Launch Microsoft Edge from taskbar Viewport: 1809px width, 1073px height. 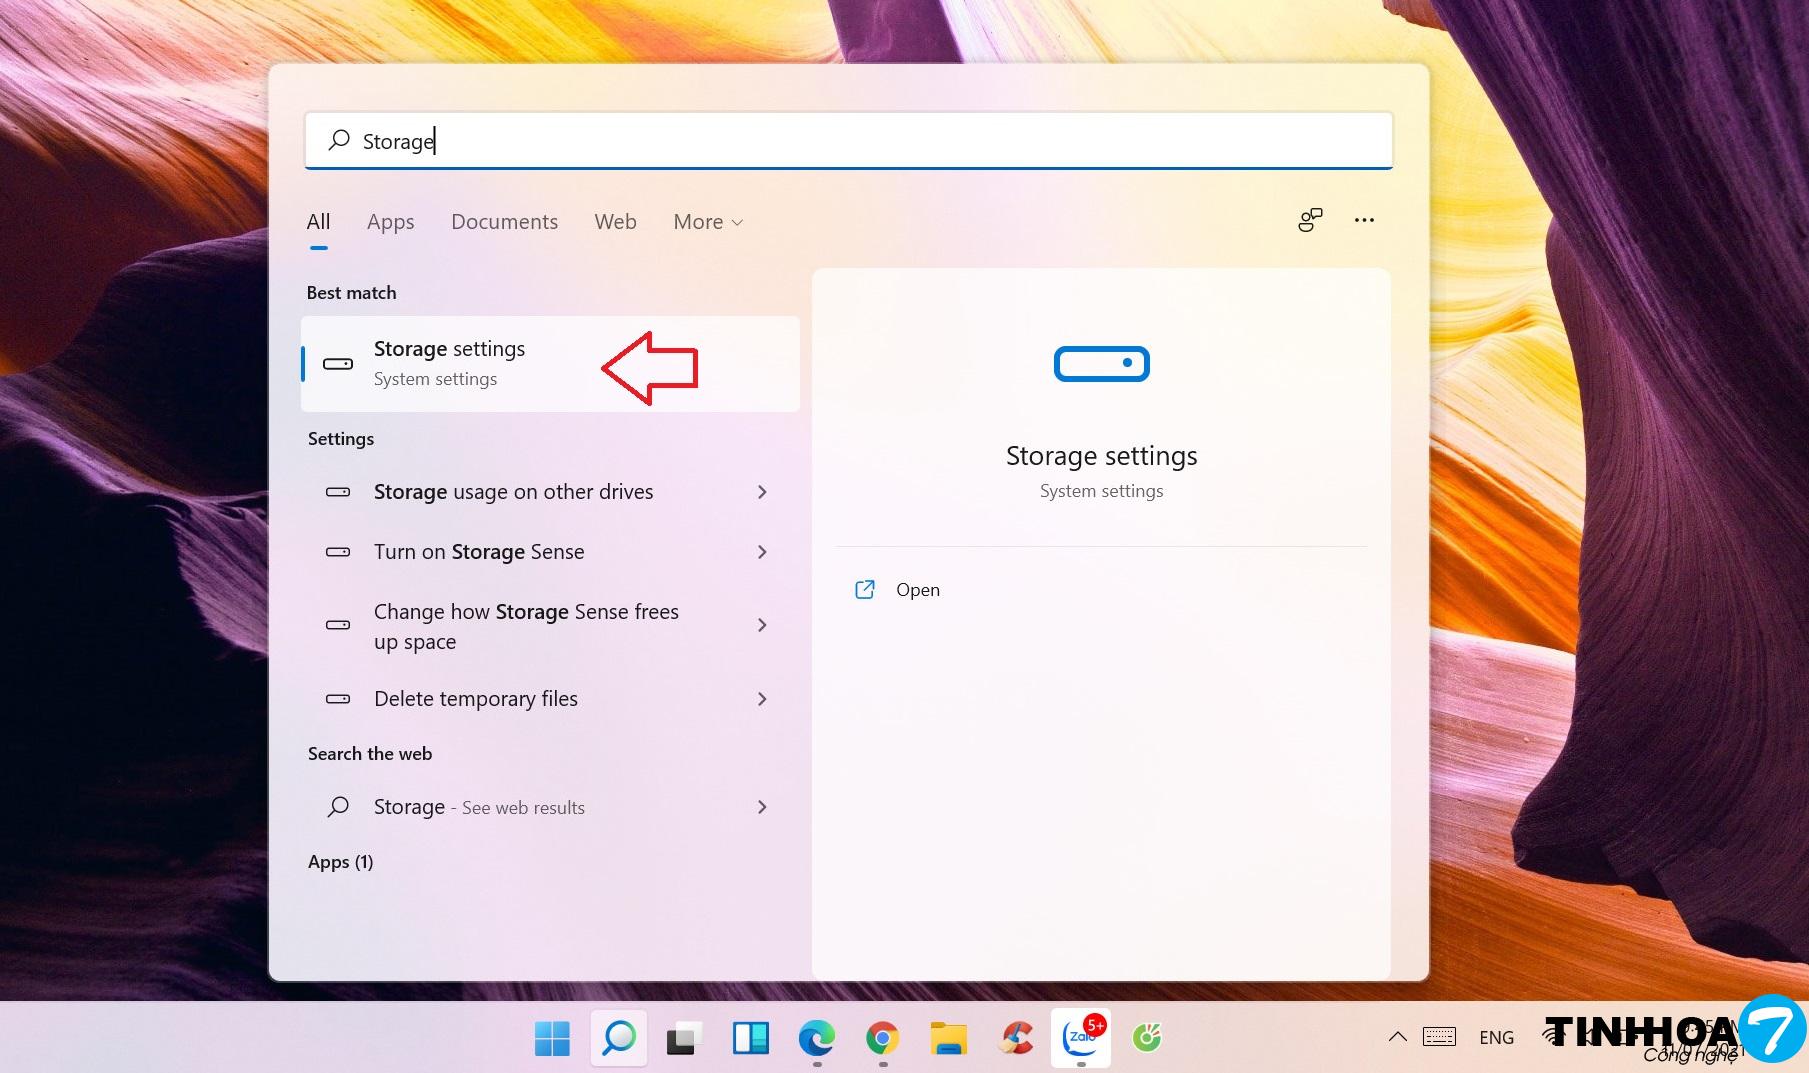click(x=816, y=1038)
